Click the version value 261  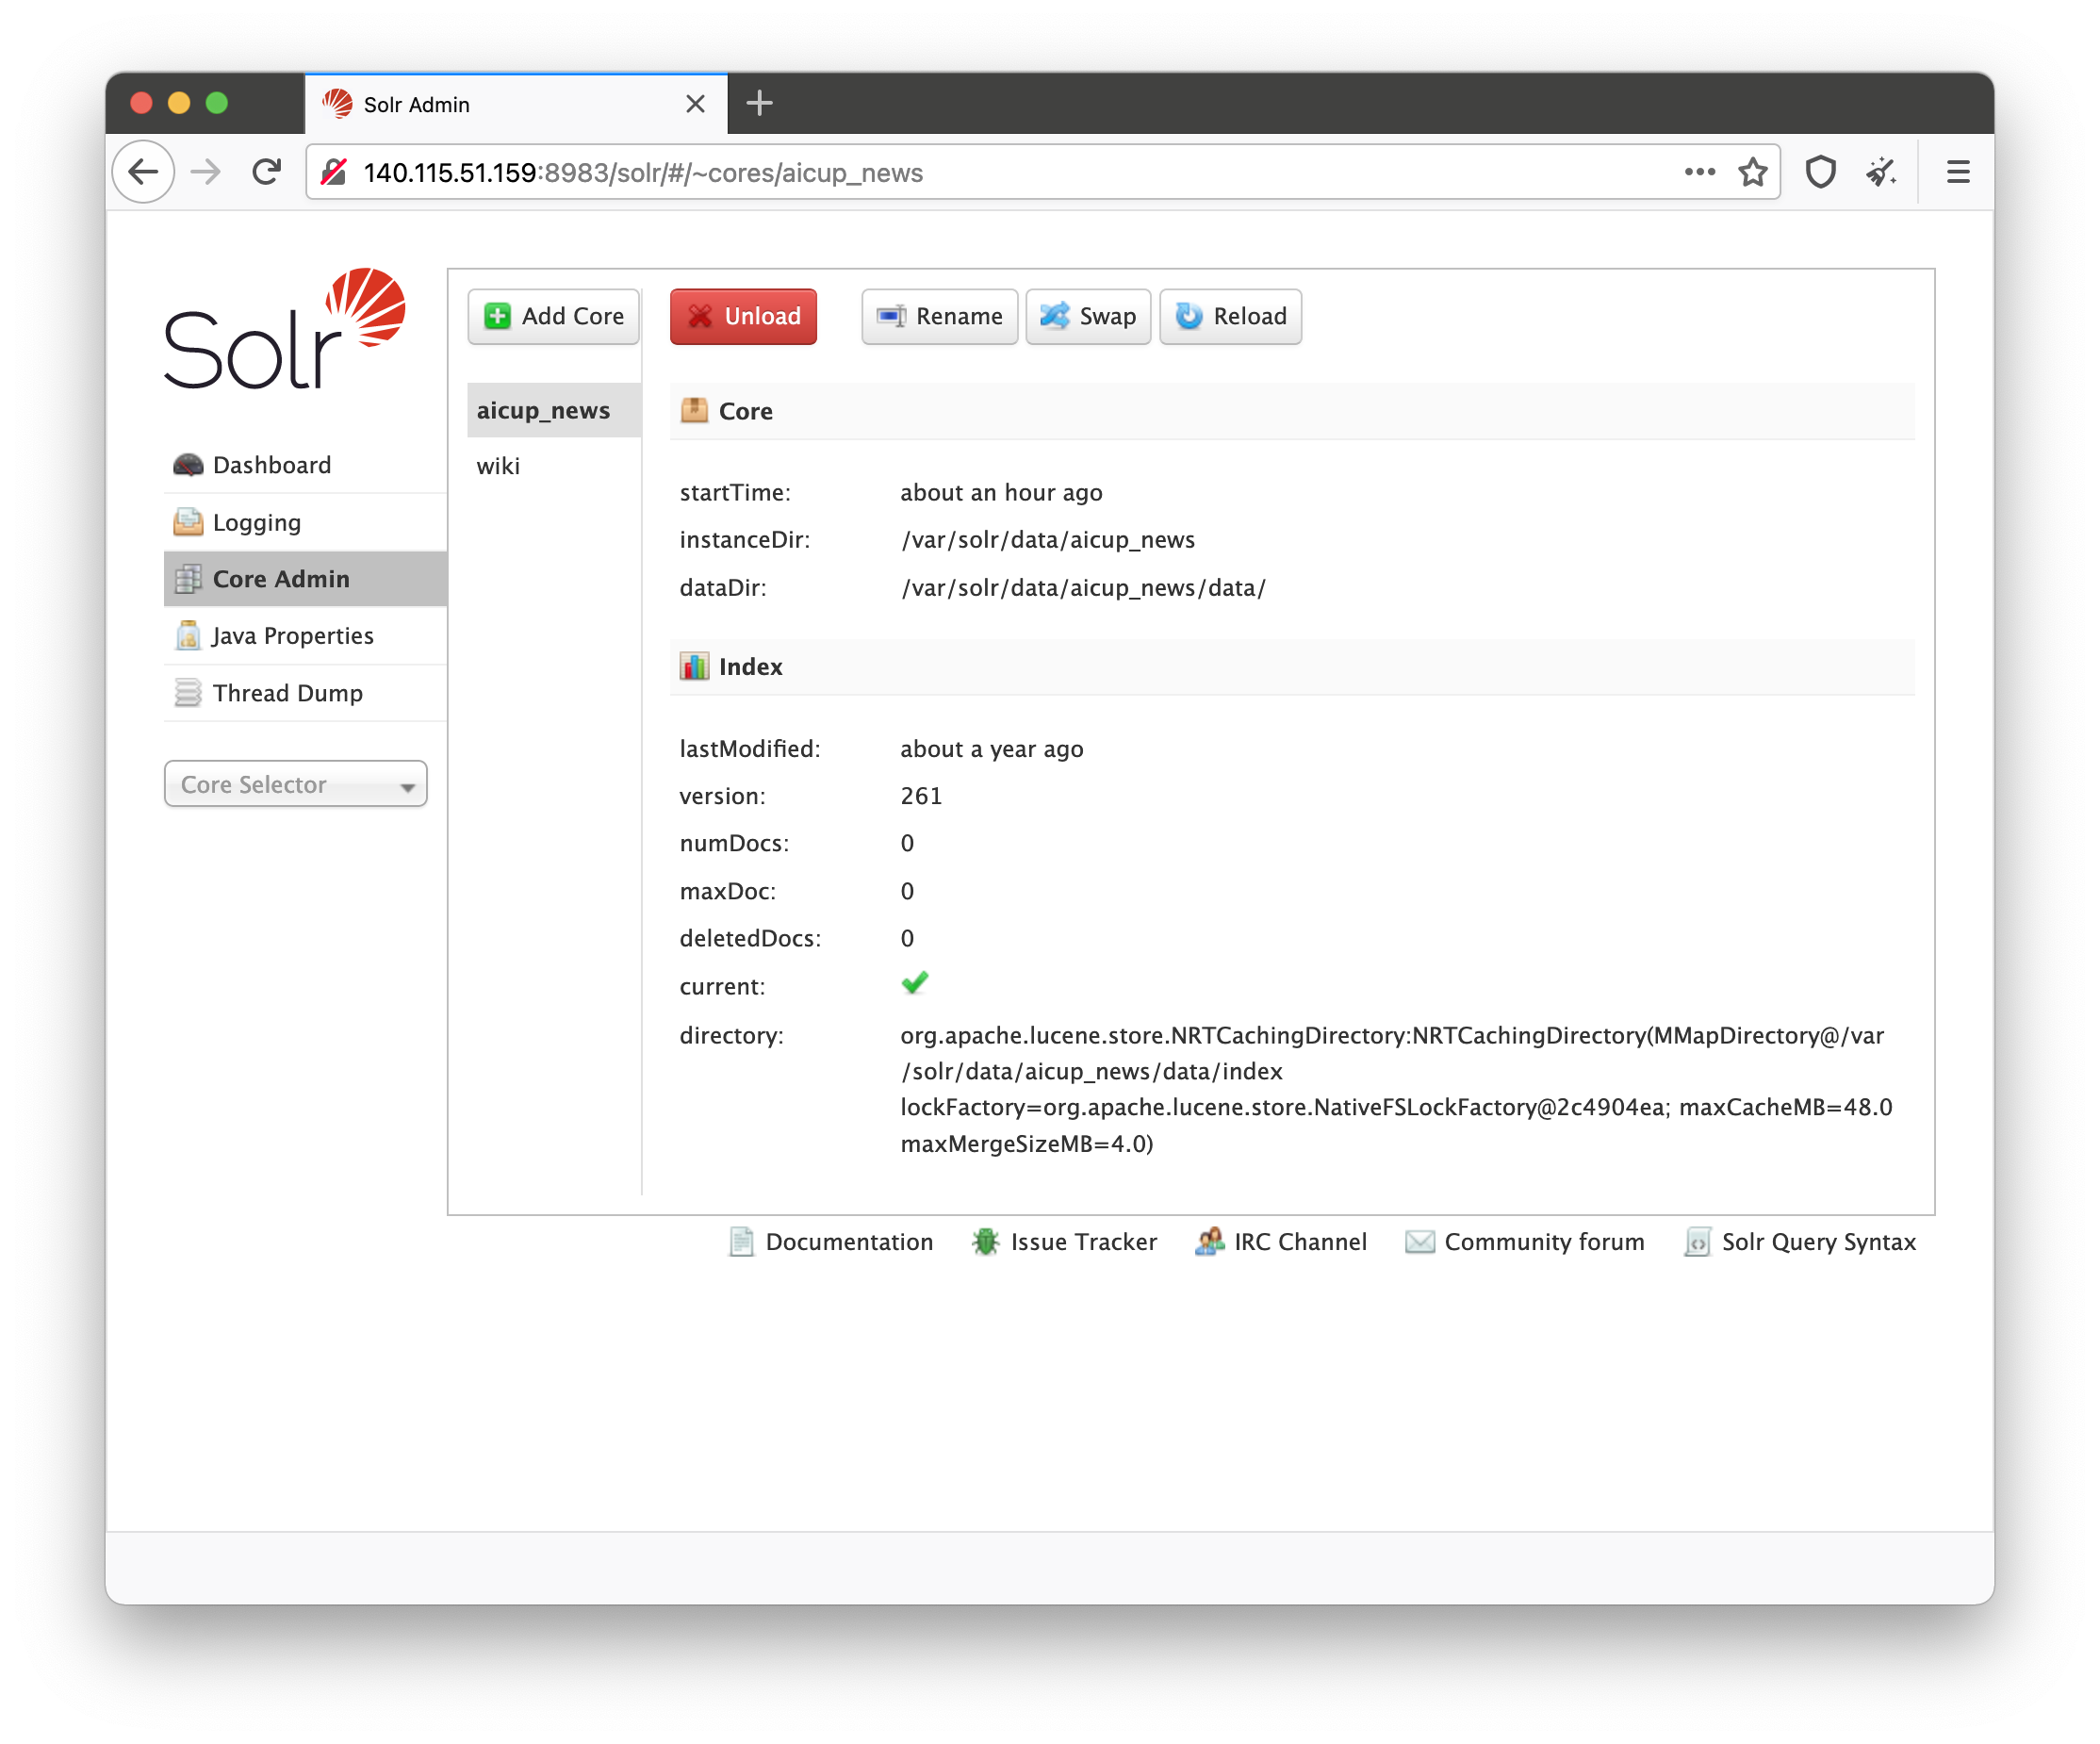[x=921, y=796]
